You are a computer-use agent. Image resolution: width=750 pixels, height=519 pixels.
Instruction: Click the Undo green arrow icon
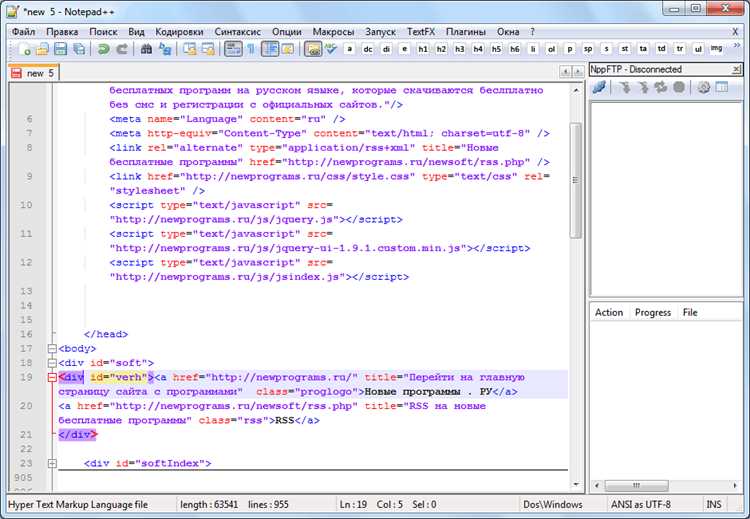click(103, 49)
